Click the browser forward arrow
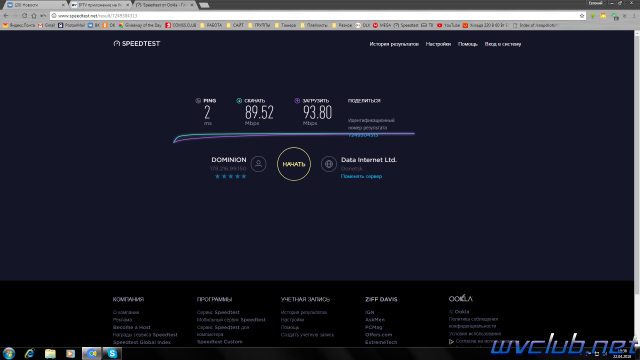Screen dimensions: 640x360 tap(15, 16)
